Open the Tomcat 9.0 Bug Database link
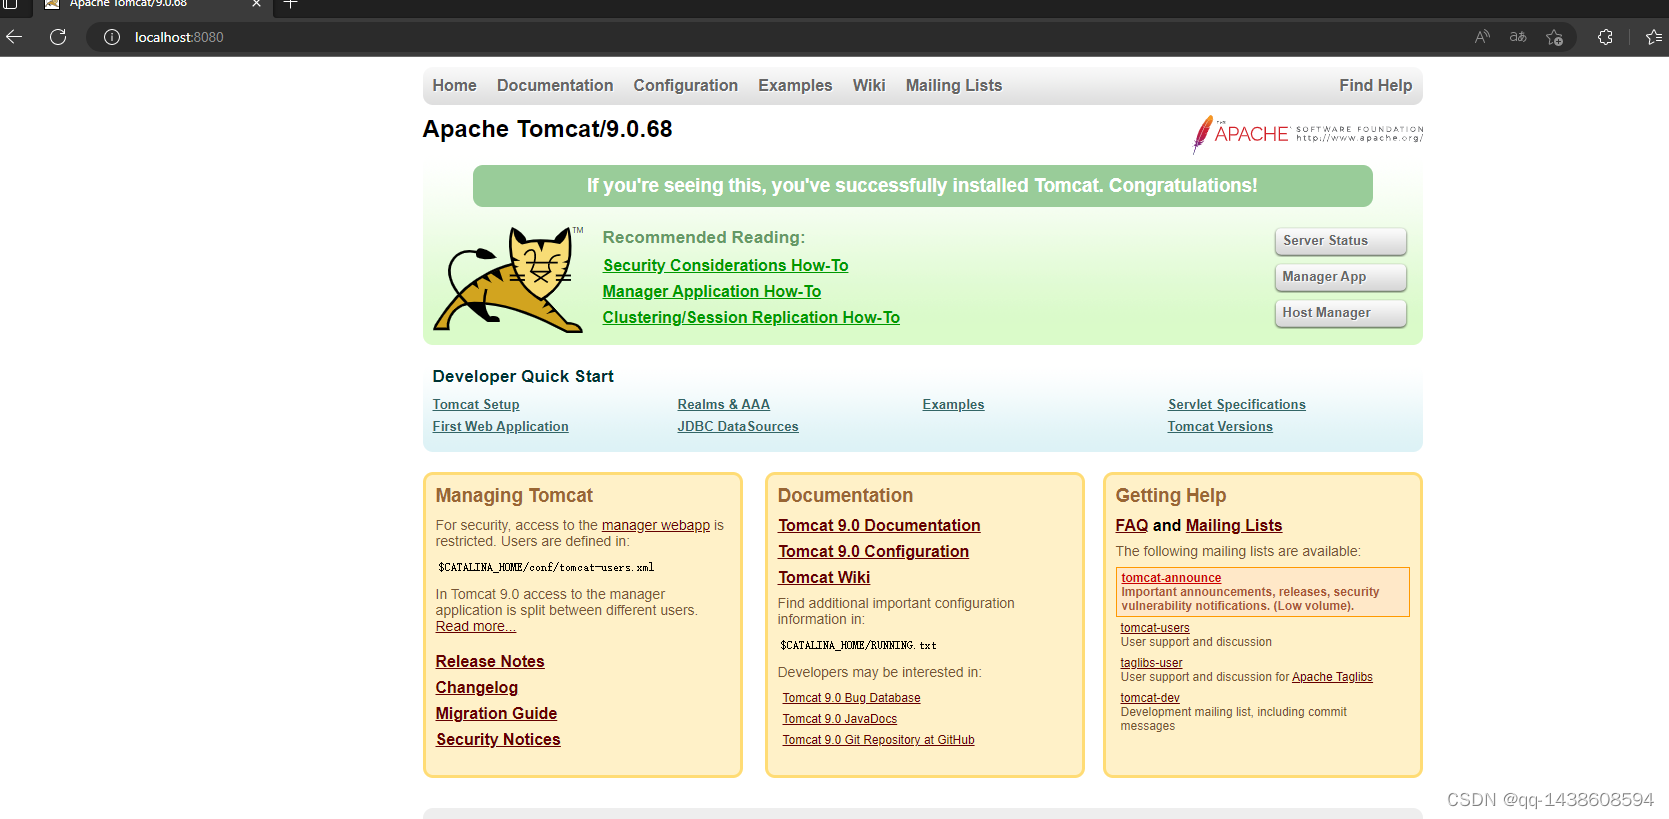The image size is (1669, 819). pyautogui.click(x=851, y=698)
